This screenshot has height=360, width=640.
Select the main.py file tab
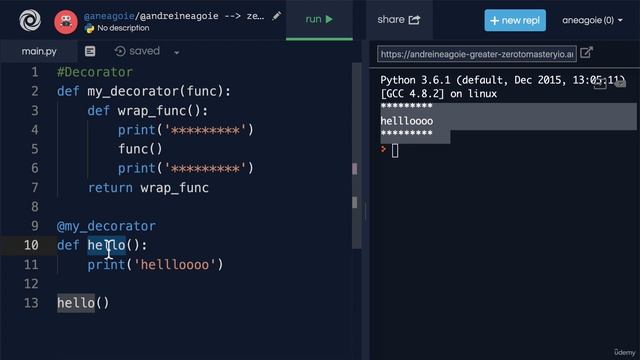pos(39,51)
